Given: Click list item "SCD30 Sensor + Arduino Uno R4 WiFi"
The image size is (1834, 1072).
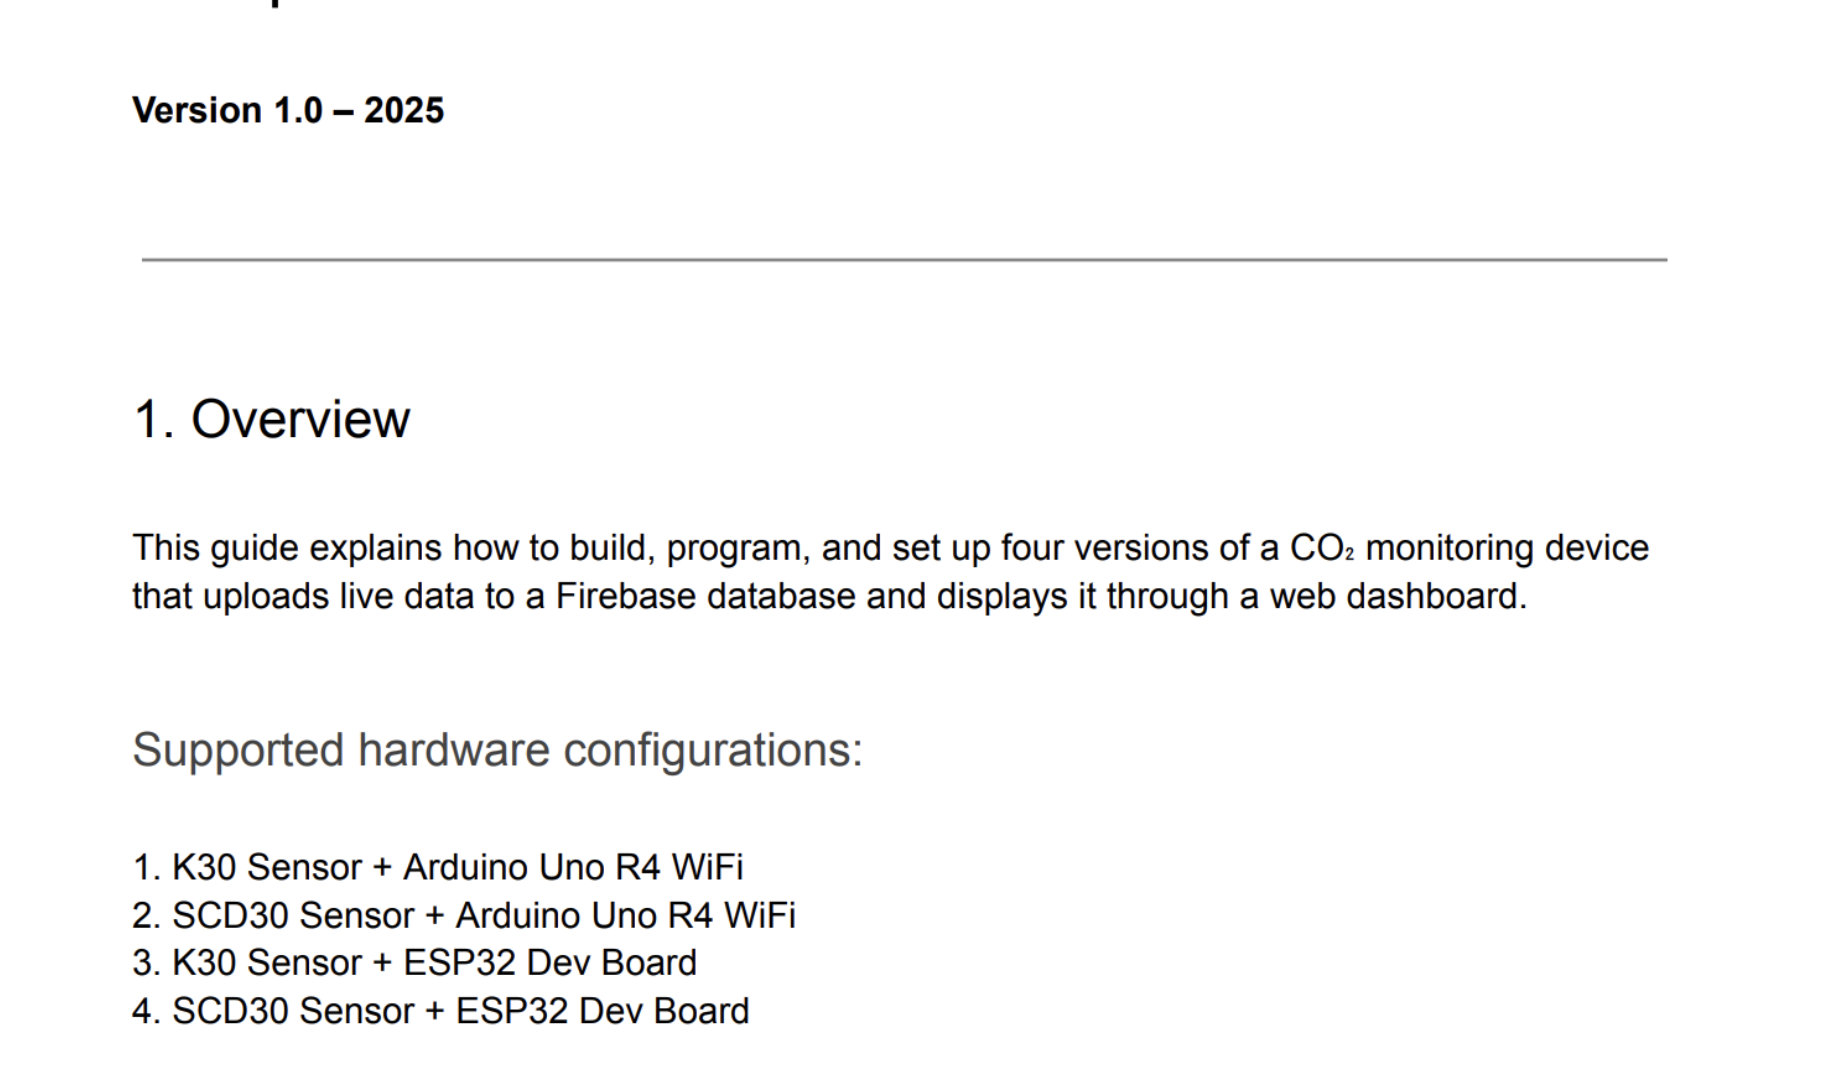Looking at the screenshot, I should pos(483,915).
